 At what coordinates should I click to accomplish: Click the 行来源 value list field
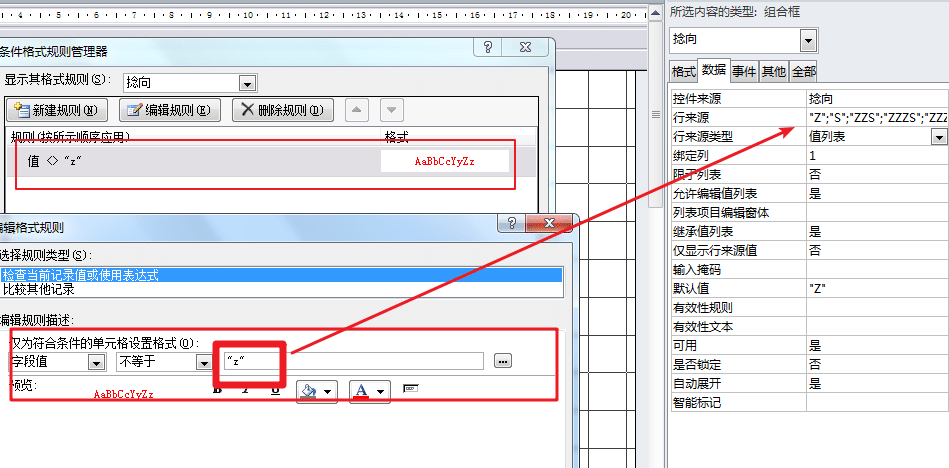point(878,117)
